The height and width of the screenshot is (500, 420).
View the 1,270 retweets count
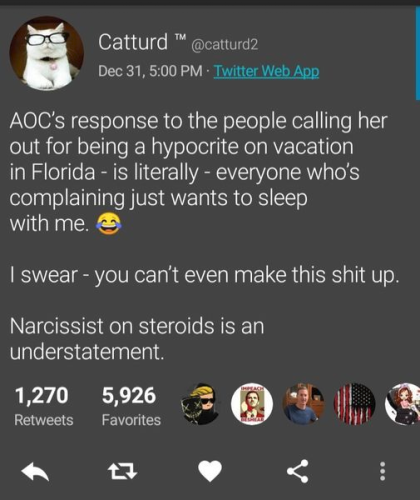tap(42, 395)
